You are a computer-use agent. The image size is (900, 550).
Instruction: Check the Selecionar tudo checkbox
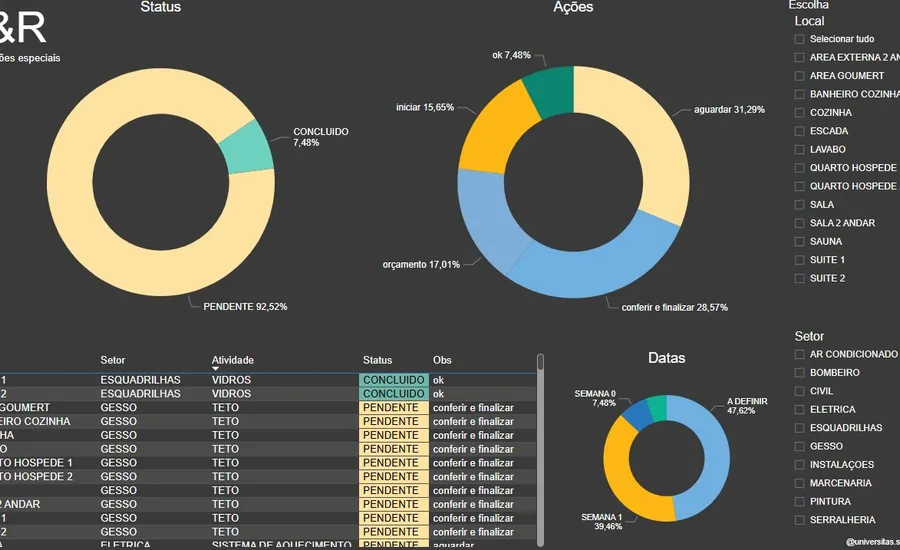799,39
